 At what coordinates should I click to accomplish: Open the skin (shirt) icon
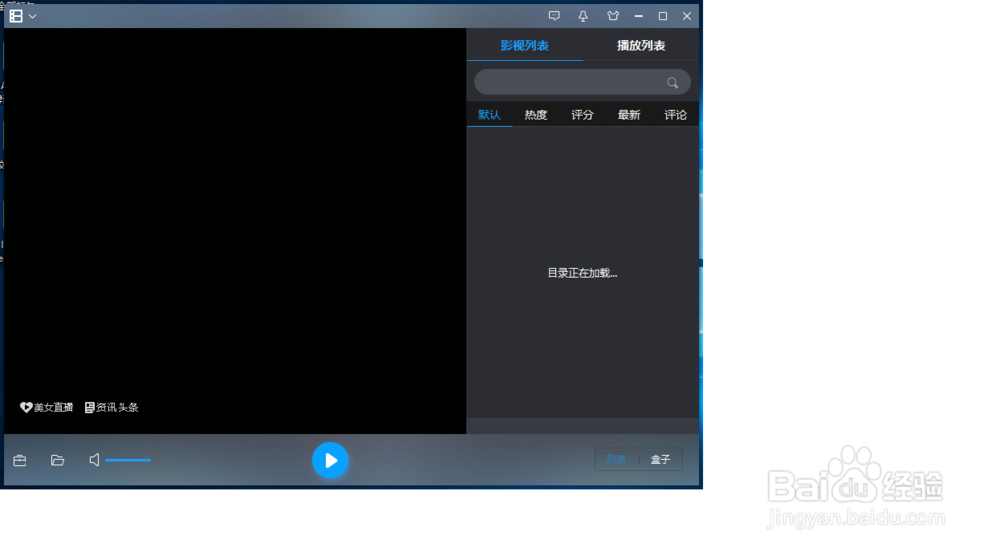[x=613, y=16]
